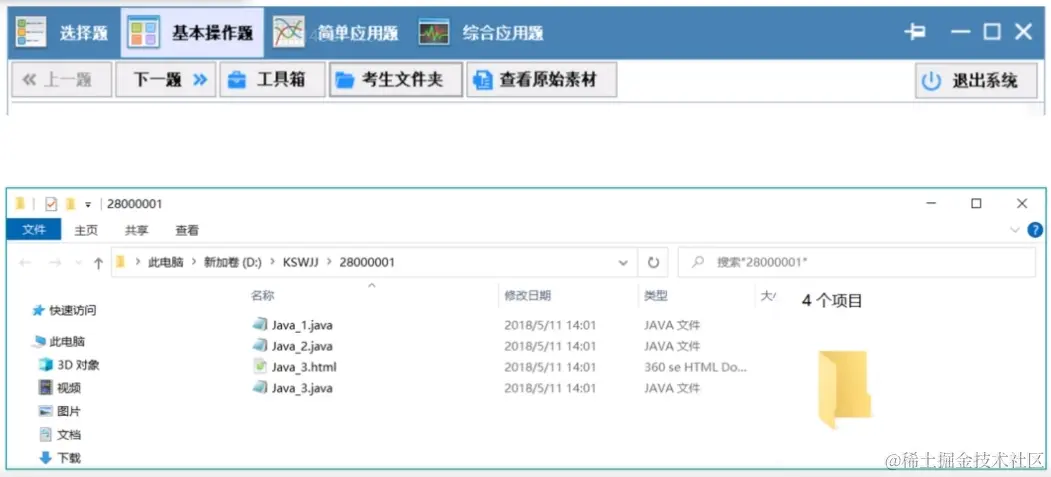Open the 简单应用题 tab
The height and width of the screenshot is (477, 1051).
tap(336, 33)
